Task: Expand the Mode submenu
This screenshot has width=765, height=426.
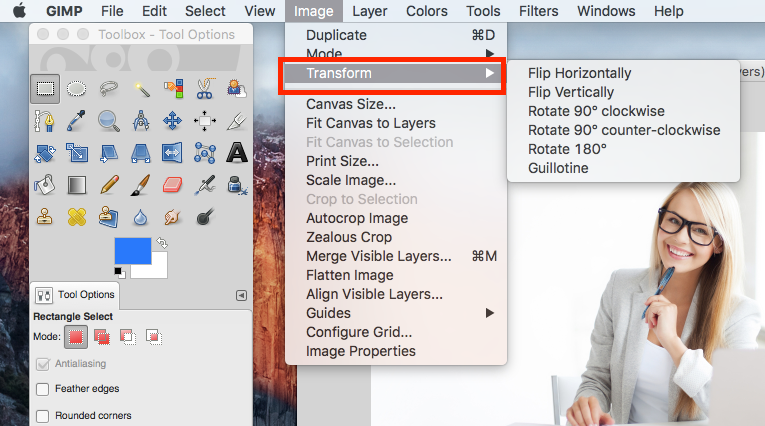Action: click(396, 53)
